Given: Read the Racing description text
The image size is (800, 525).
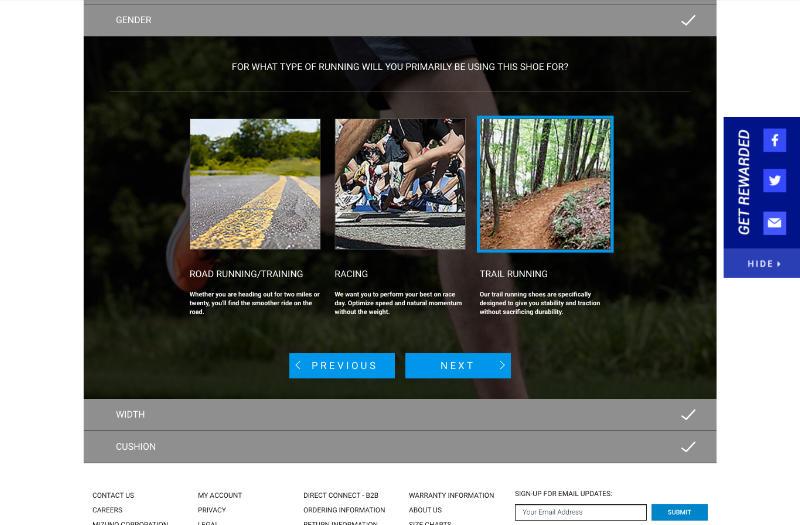Looking at the screenshot, I should pos(398,303).
